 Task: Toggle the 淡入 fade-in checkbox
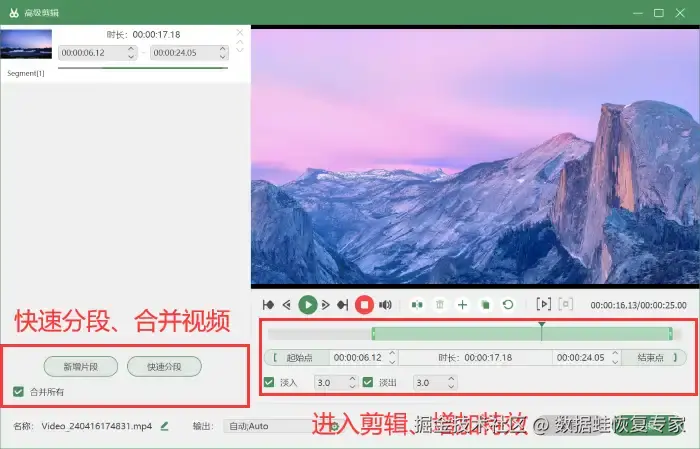coord(269,382)
